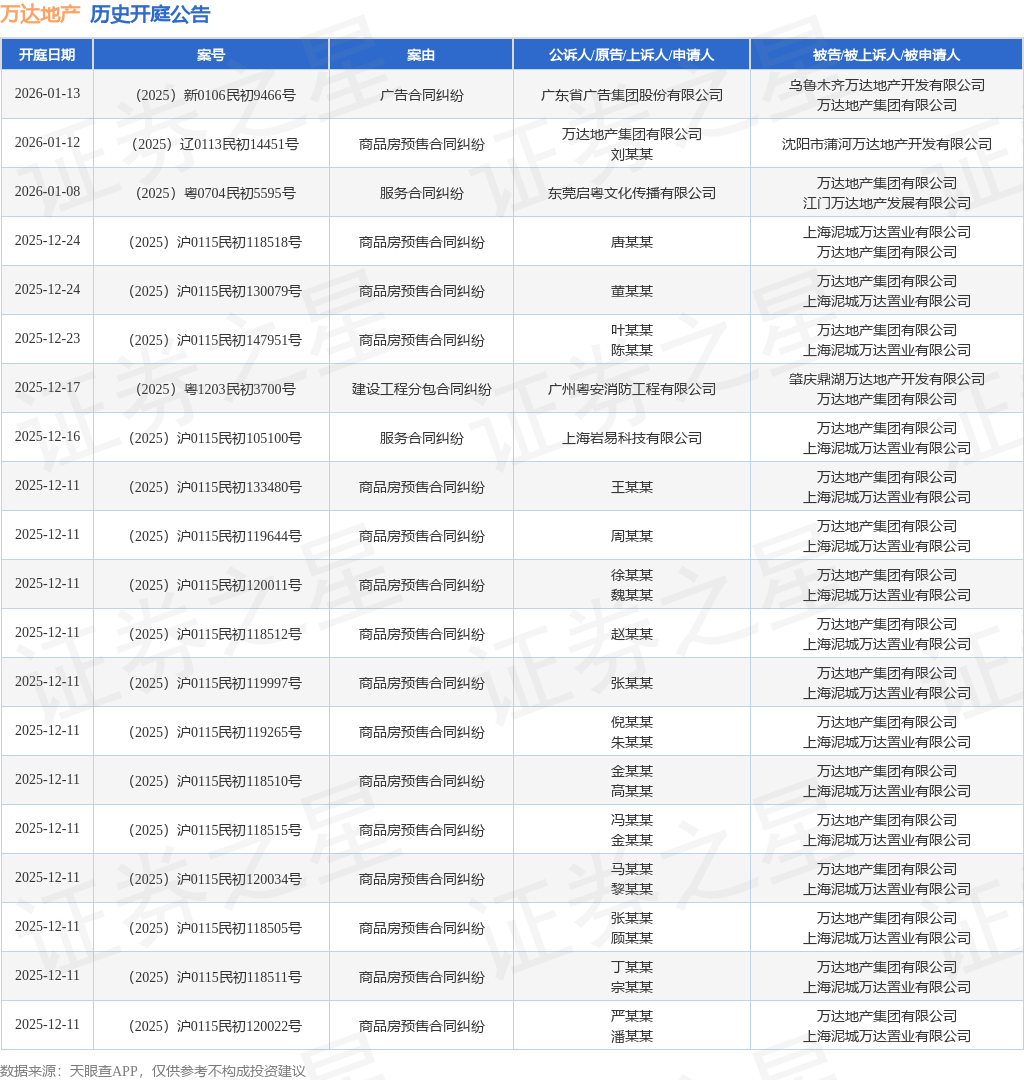This screenshot has width=1024, height=1080.
Task: Click plaintiff 徐某某
Action: (x=631, y=574)
